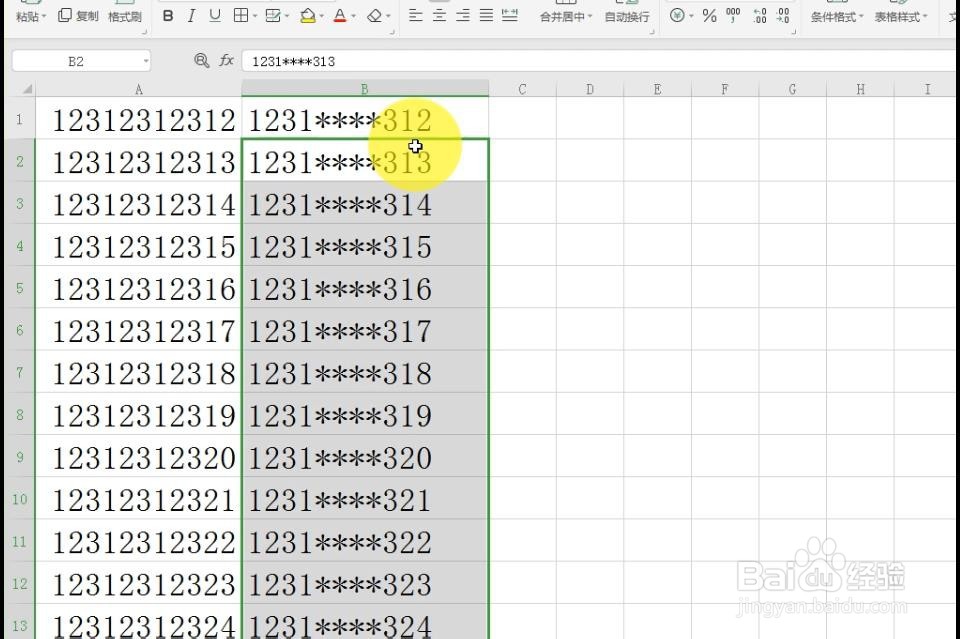Select column C header
The image size is (960, 639).
tap(522, 89)
